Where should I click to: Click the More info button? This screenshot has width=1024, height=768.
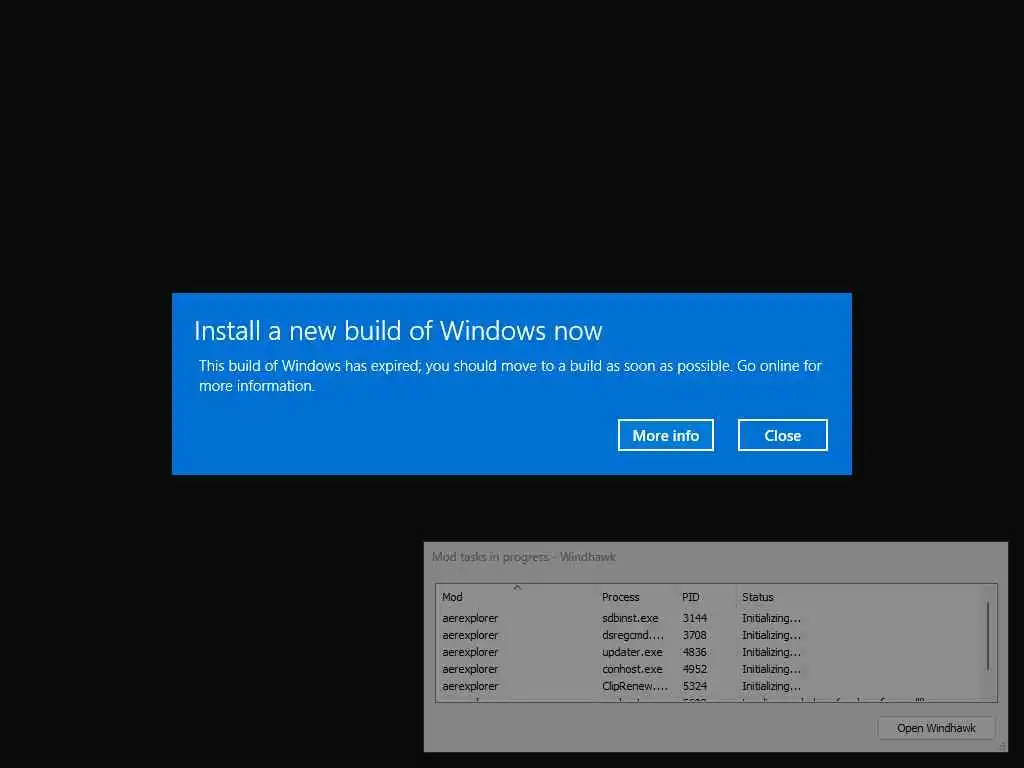pyautogui.click(x=665, y=435)
